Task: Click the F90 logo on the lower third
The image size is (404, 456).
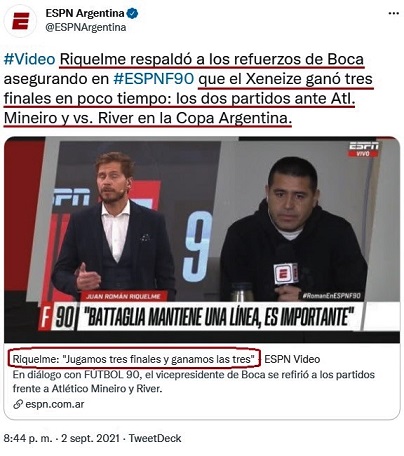Action: click(57, 317)
